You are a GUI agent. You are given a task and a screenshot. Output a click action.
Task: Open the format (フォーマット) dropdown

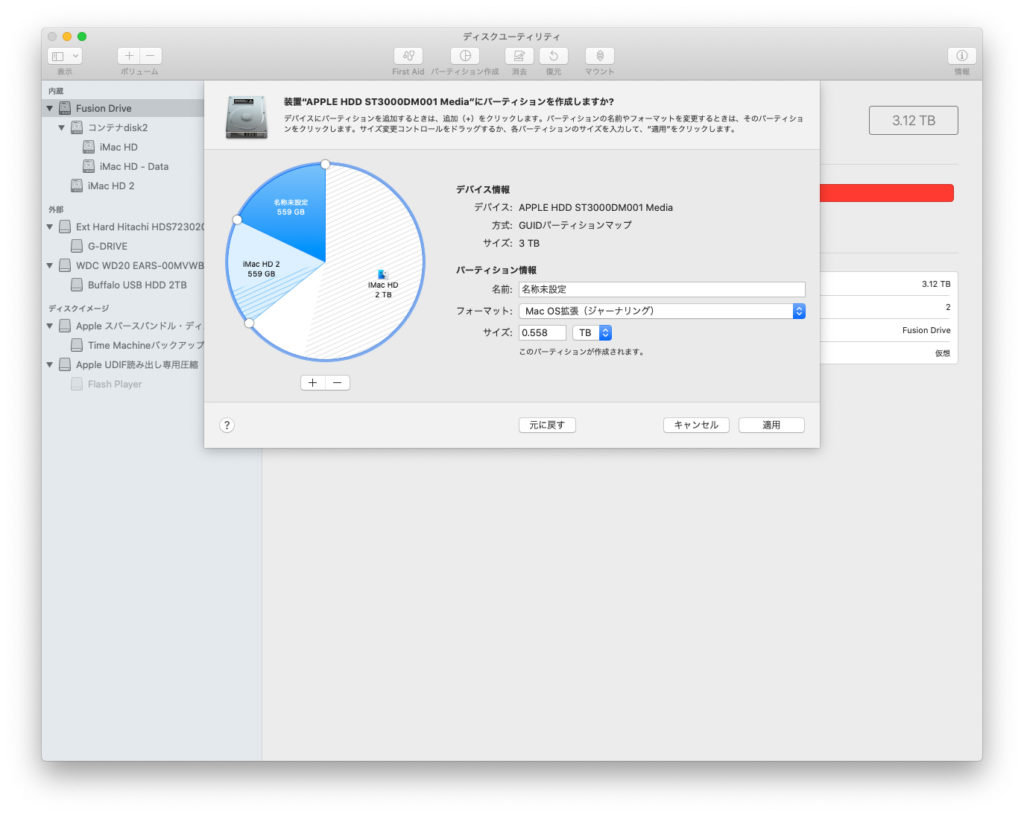(x=661, y=311)
